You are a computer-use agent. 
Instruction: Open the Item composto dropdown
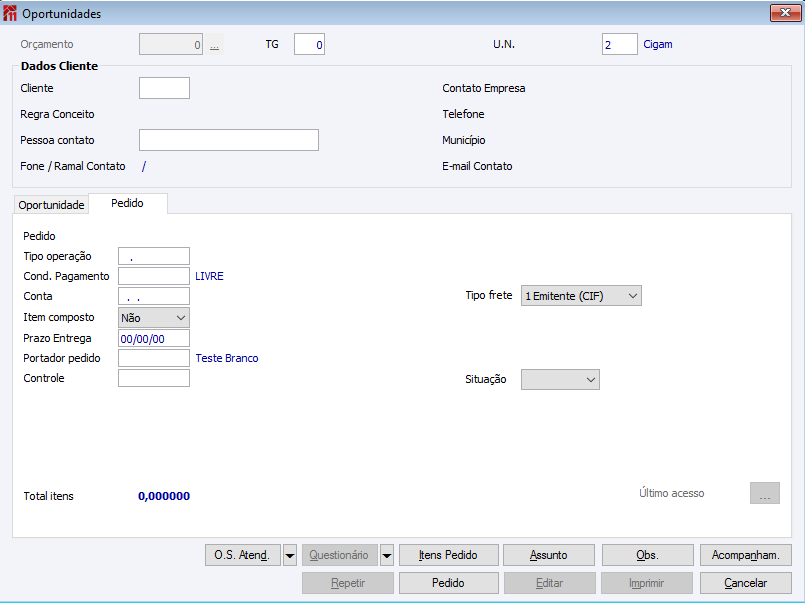click(x=154, y=318)
